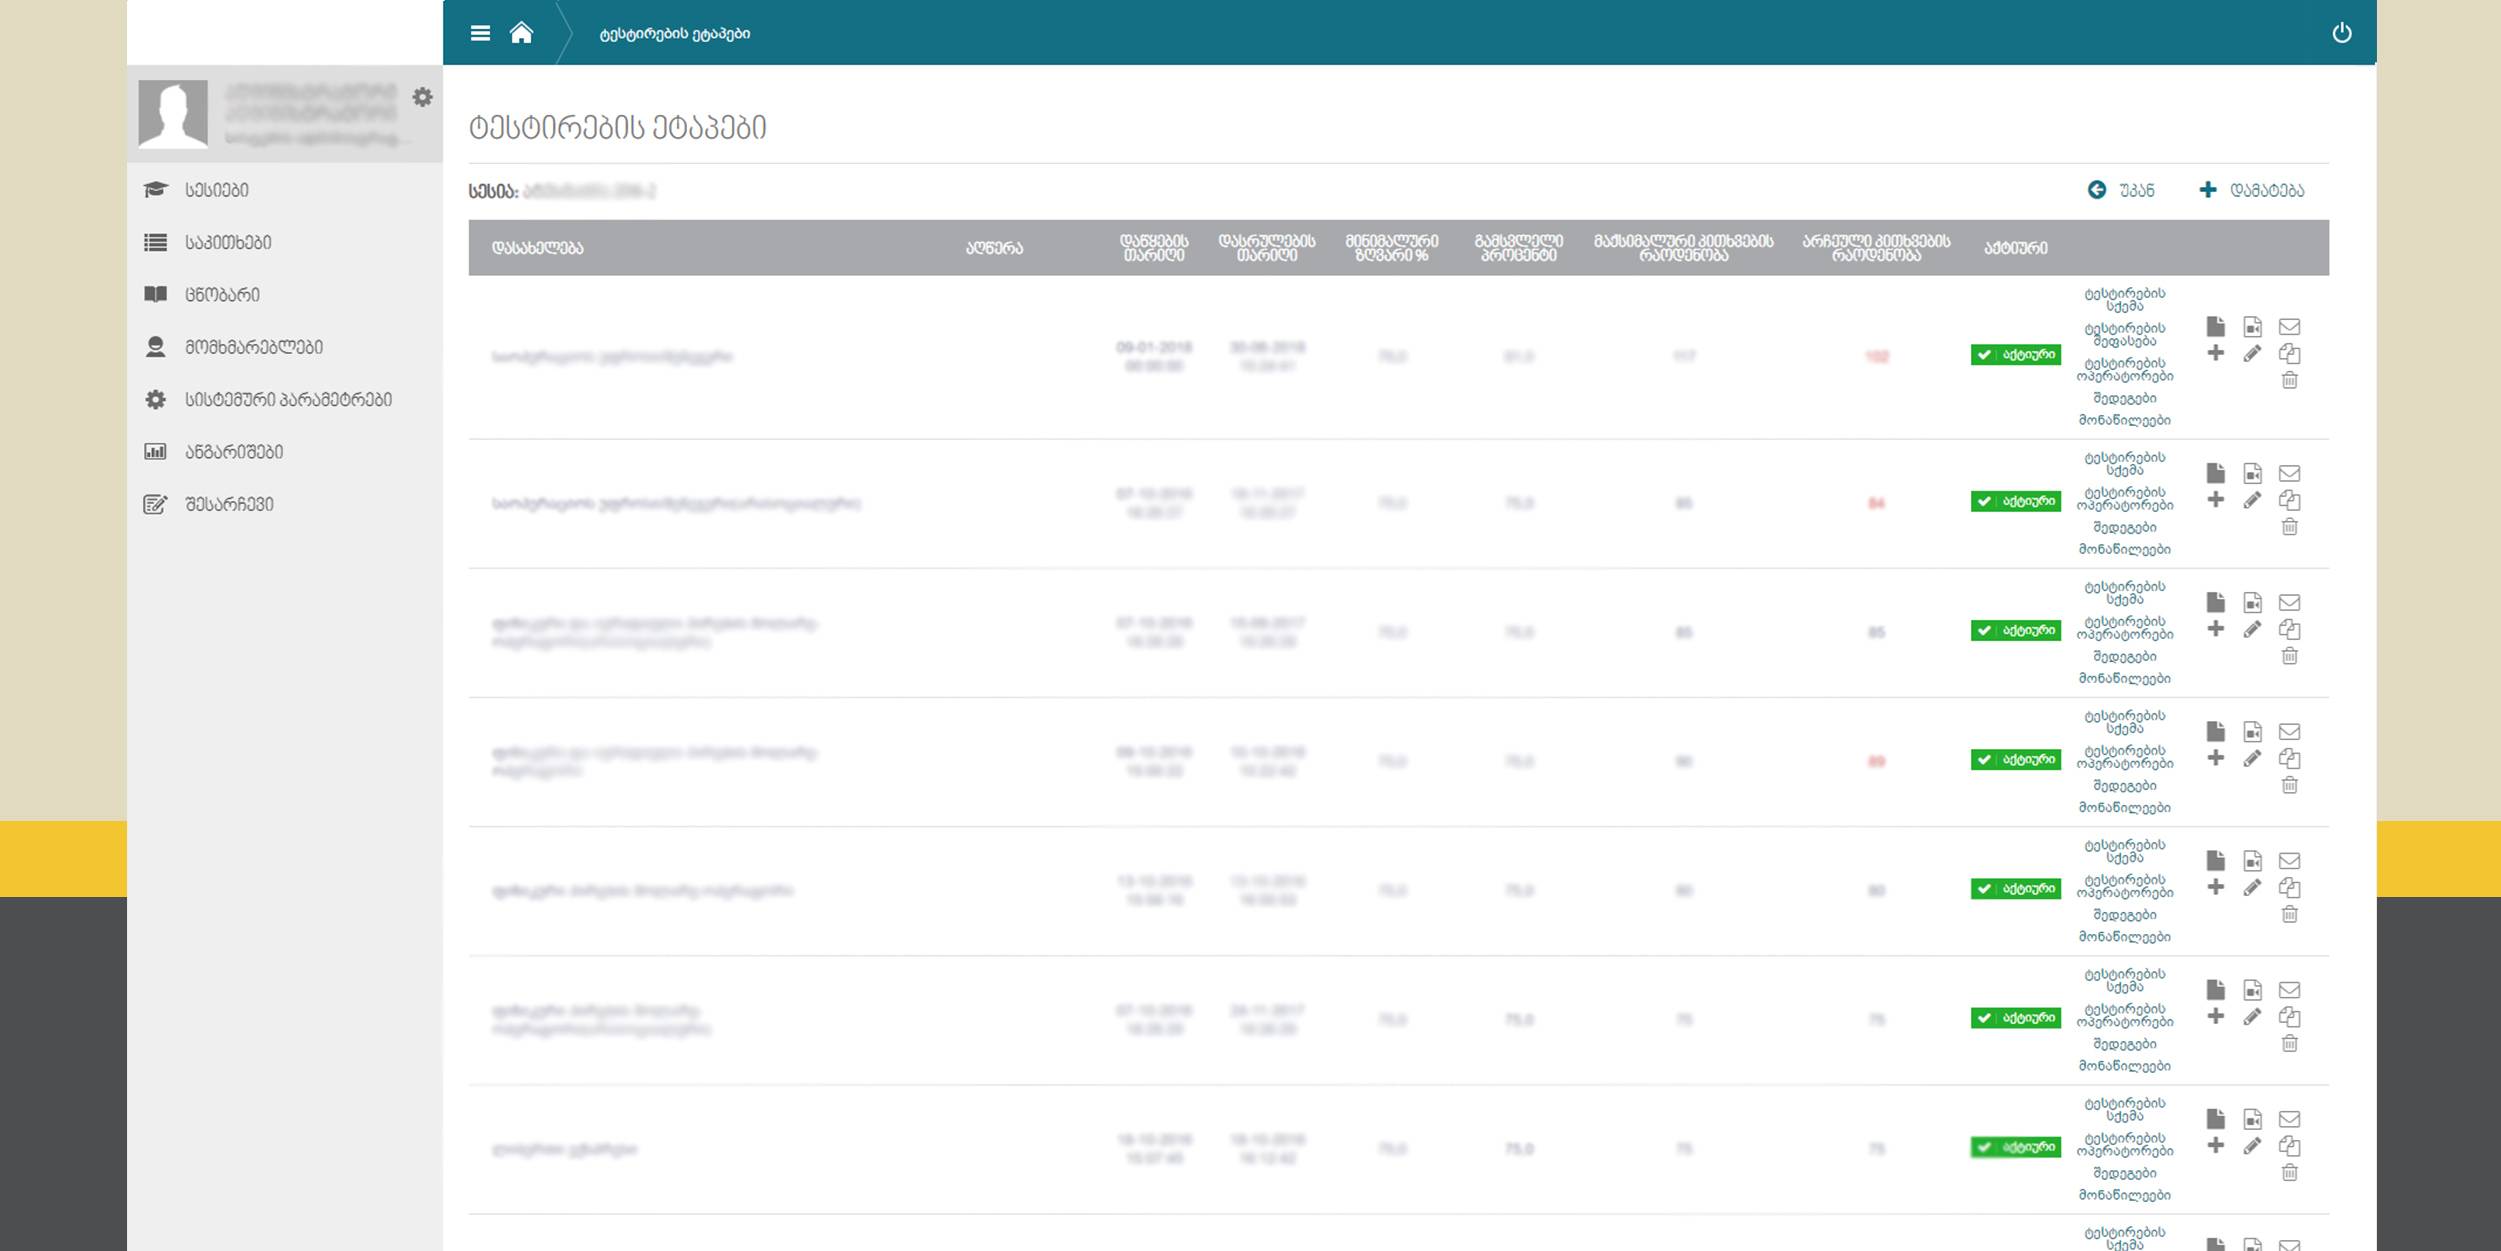This screenshot has height=1251, width=2501.
Task: Toggle აქტიური status in the third row
Action: [x=2015, y=630]
